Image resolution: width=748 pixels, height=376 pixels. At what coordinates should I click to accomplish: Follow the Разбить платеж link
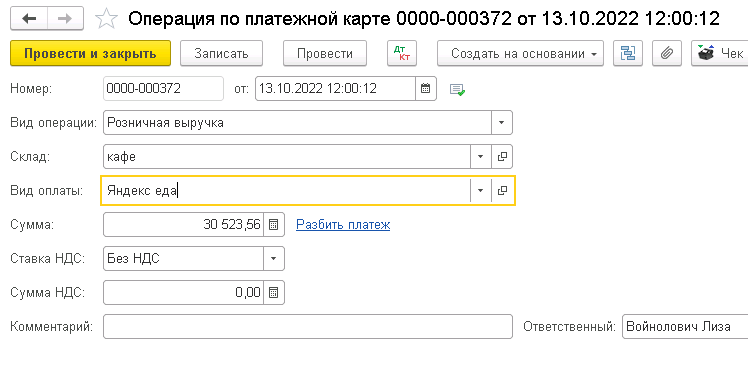(x=343, y=224)
